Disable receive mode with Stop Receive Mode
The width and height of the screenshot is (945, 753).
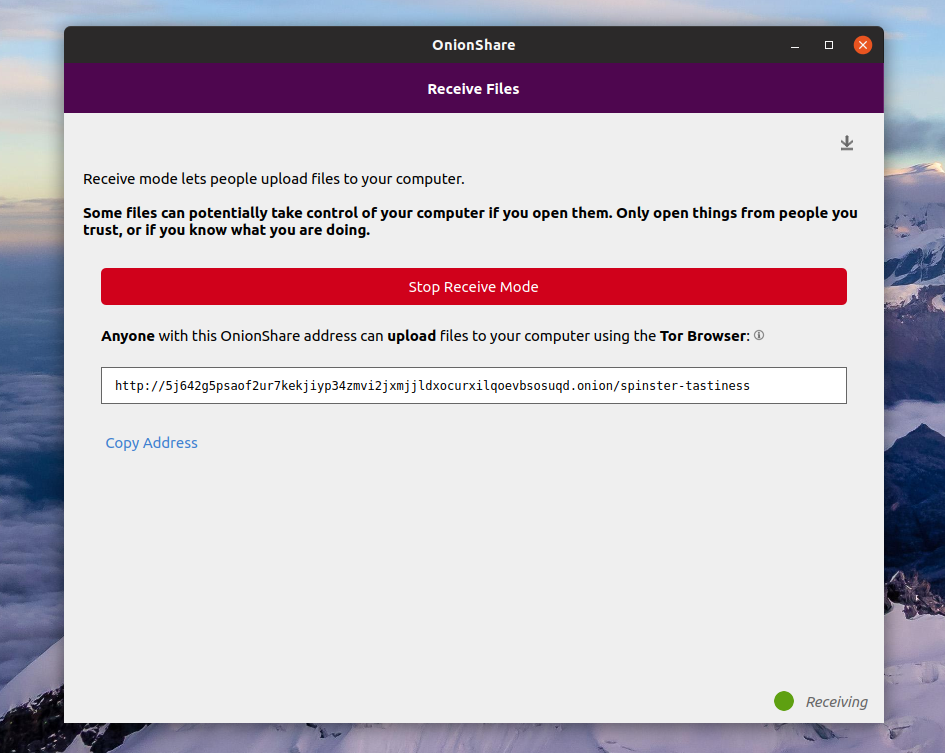click(473, 286)
